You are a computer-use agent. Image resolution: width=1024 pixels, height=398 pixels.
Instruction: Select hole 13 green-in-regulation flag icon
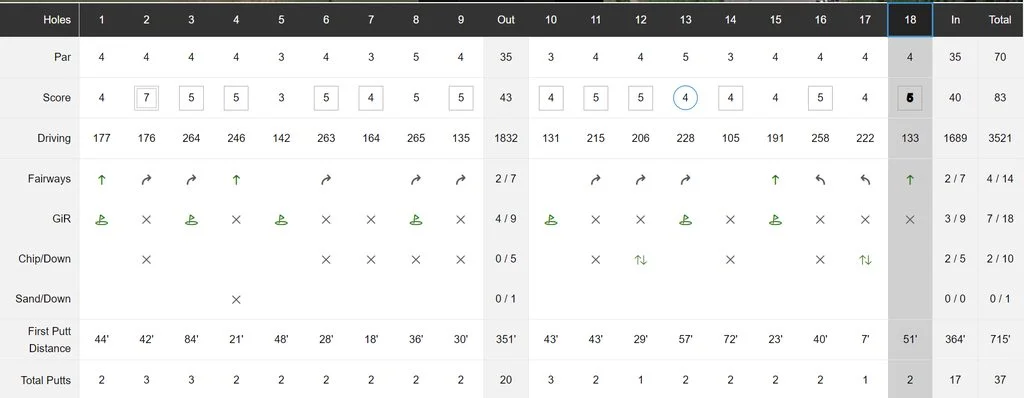[685, 220]
